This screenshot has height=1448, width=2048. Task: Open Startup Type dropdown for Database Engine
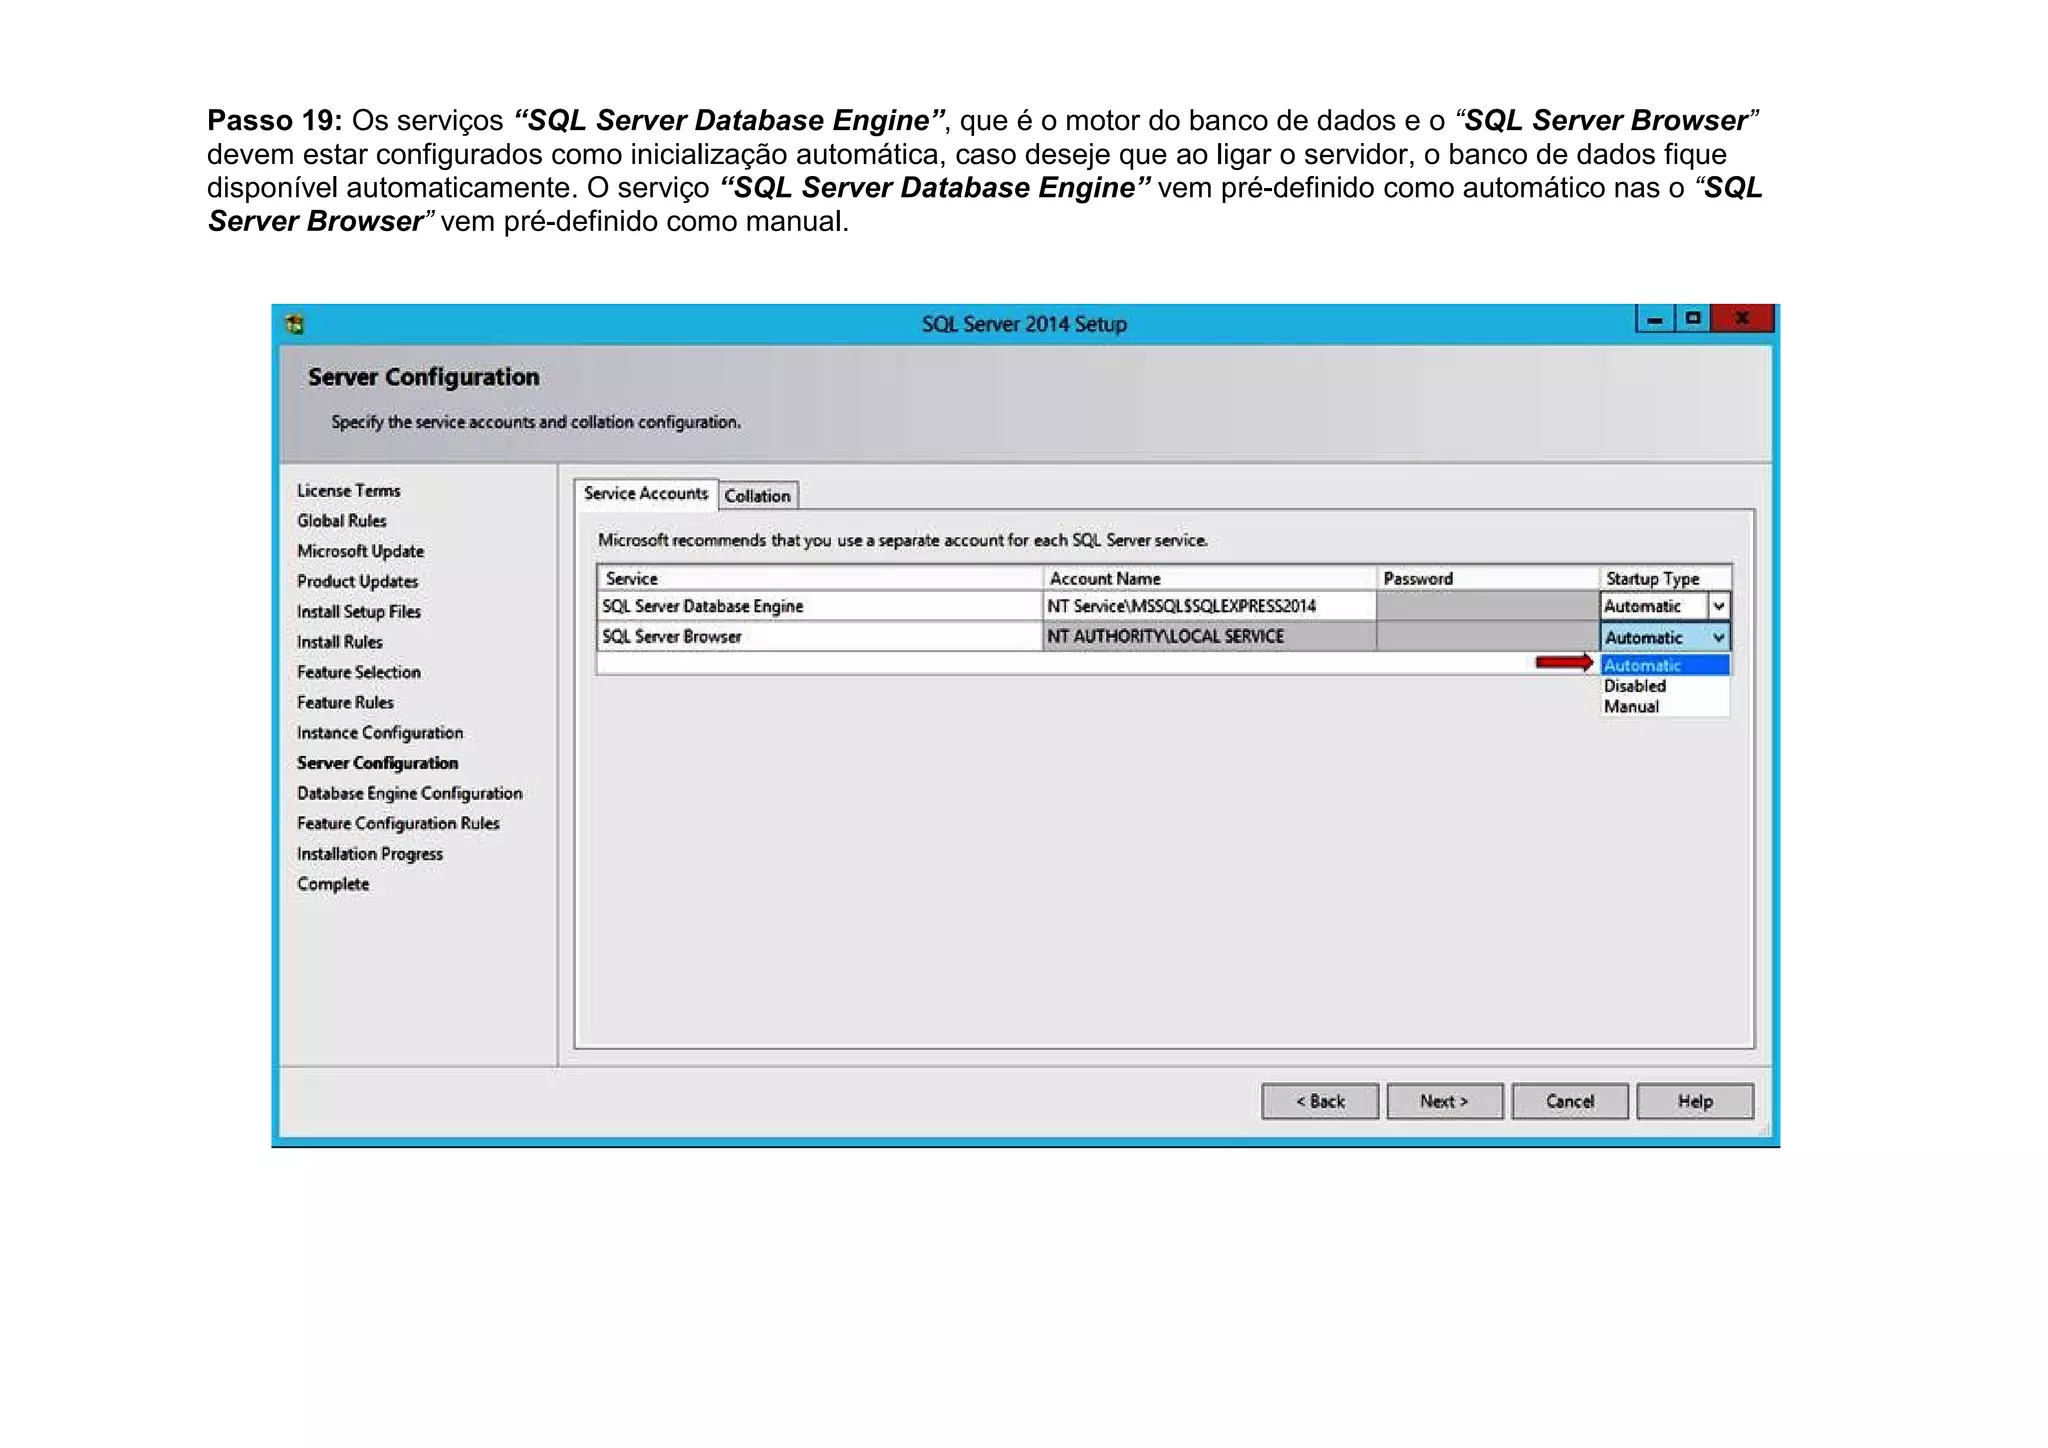[1718, 606]
